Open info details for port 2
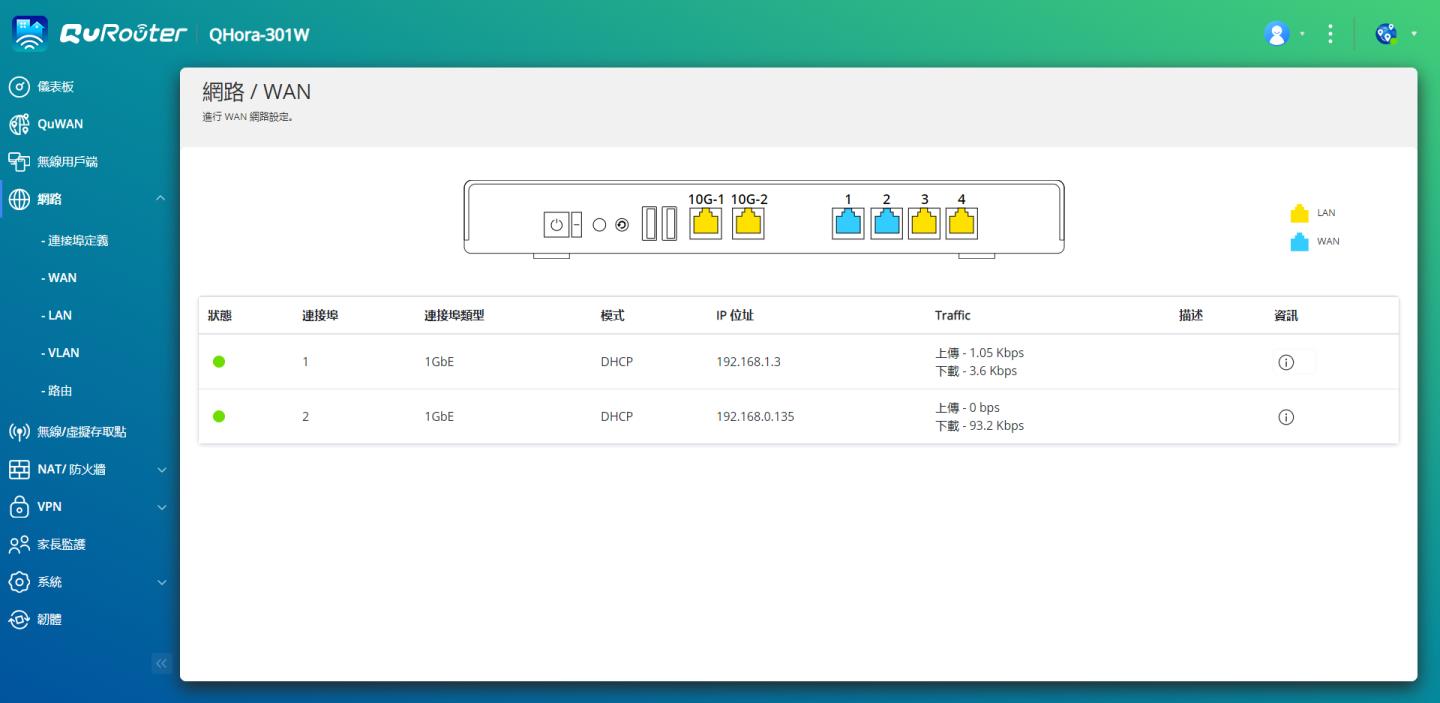Image resolution: width=1440 pixels, height=703 pixels. pos(1286,416)
